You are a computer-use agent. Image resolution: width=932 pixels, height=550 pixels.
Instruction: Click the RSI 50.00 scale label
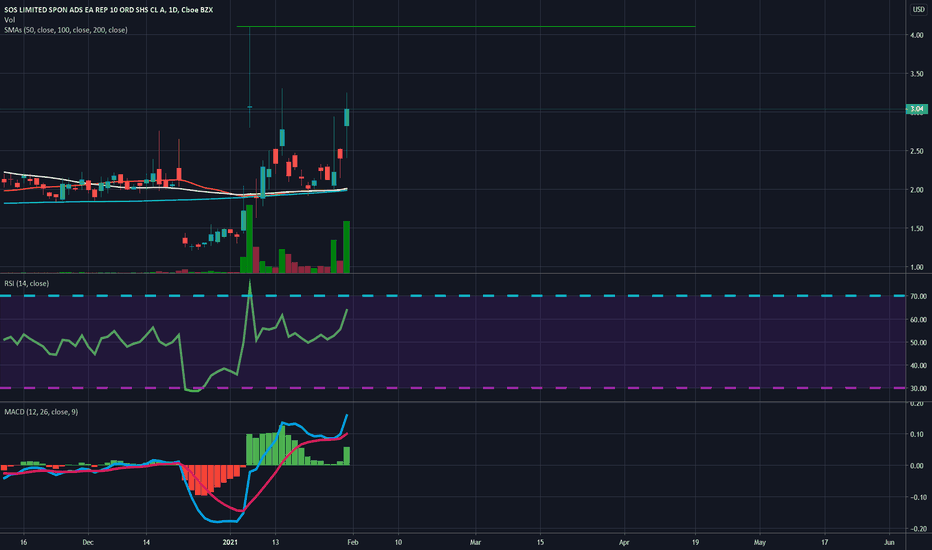click(918, 342)
